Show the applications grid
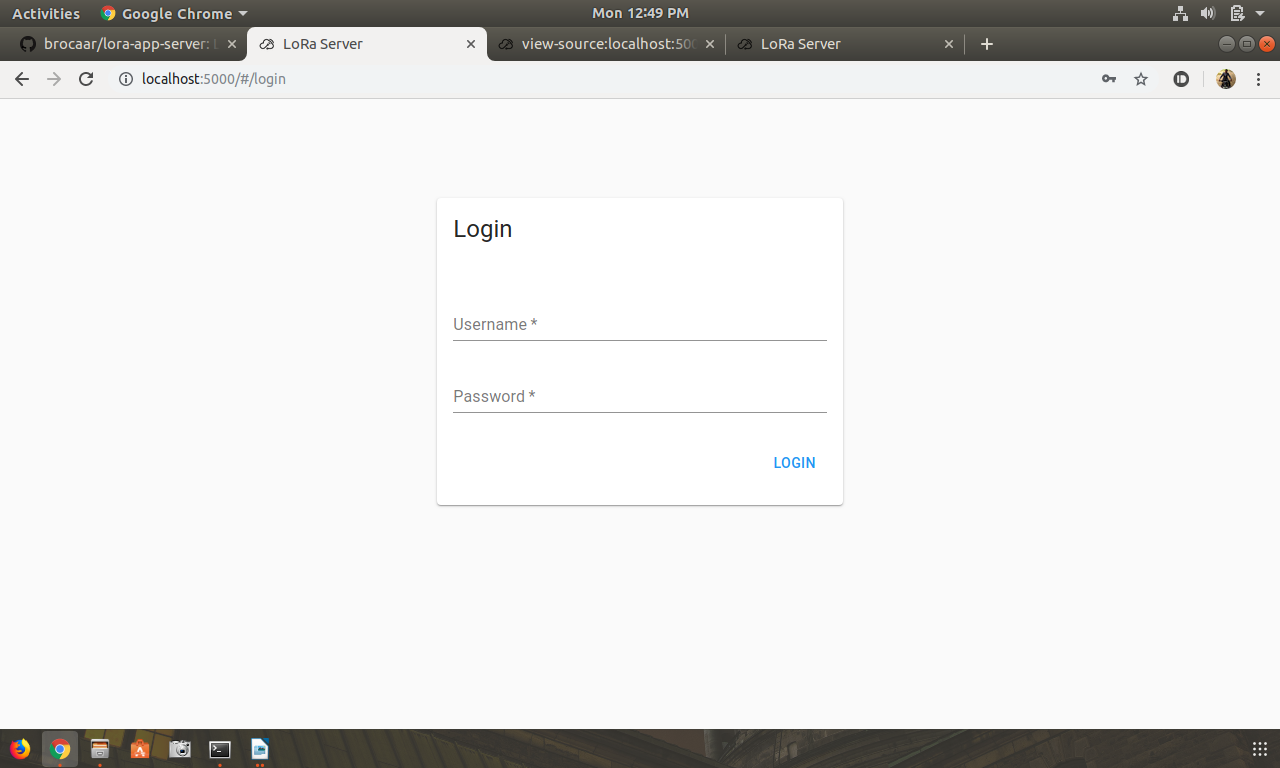 click(1260, 749)
